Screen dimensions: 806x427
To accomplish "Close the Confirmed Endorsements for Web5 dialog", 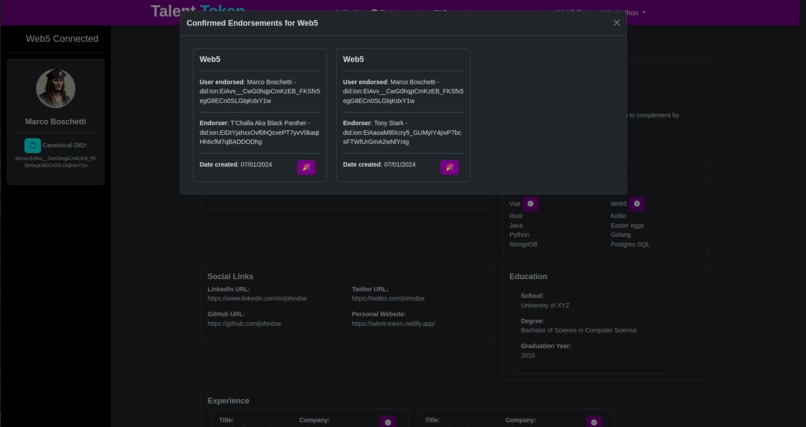I will (617, 23).
